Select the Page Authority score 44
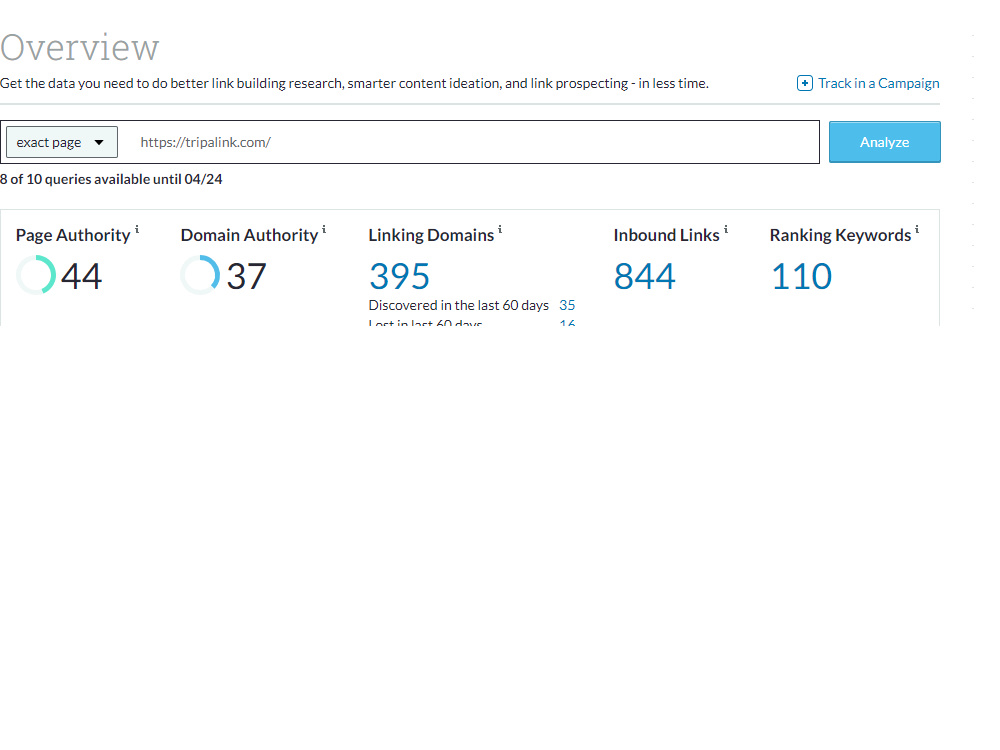 pyautogui.click(x=81, y=276)
